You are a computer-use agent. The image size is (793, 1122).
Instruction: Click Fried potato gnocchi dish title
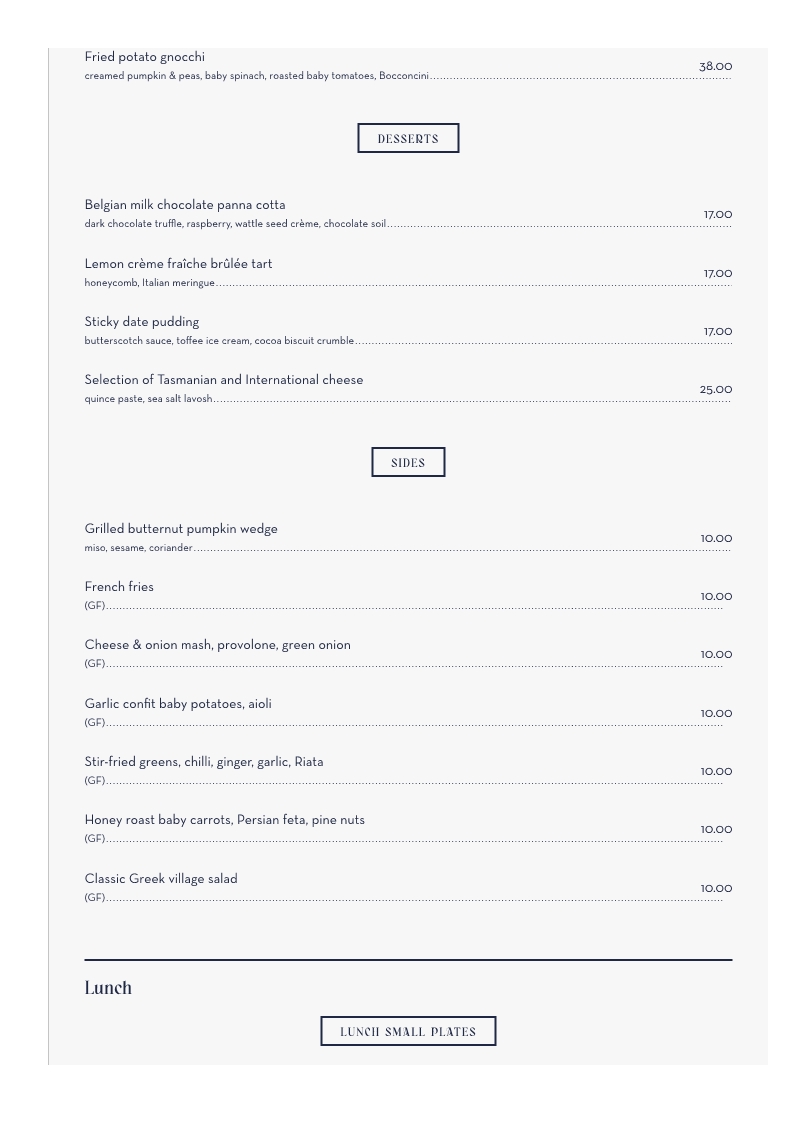pos(144,57)
